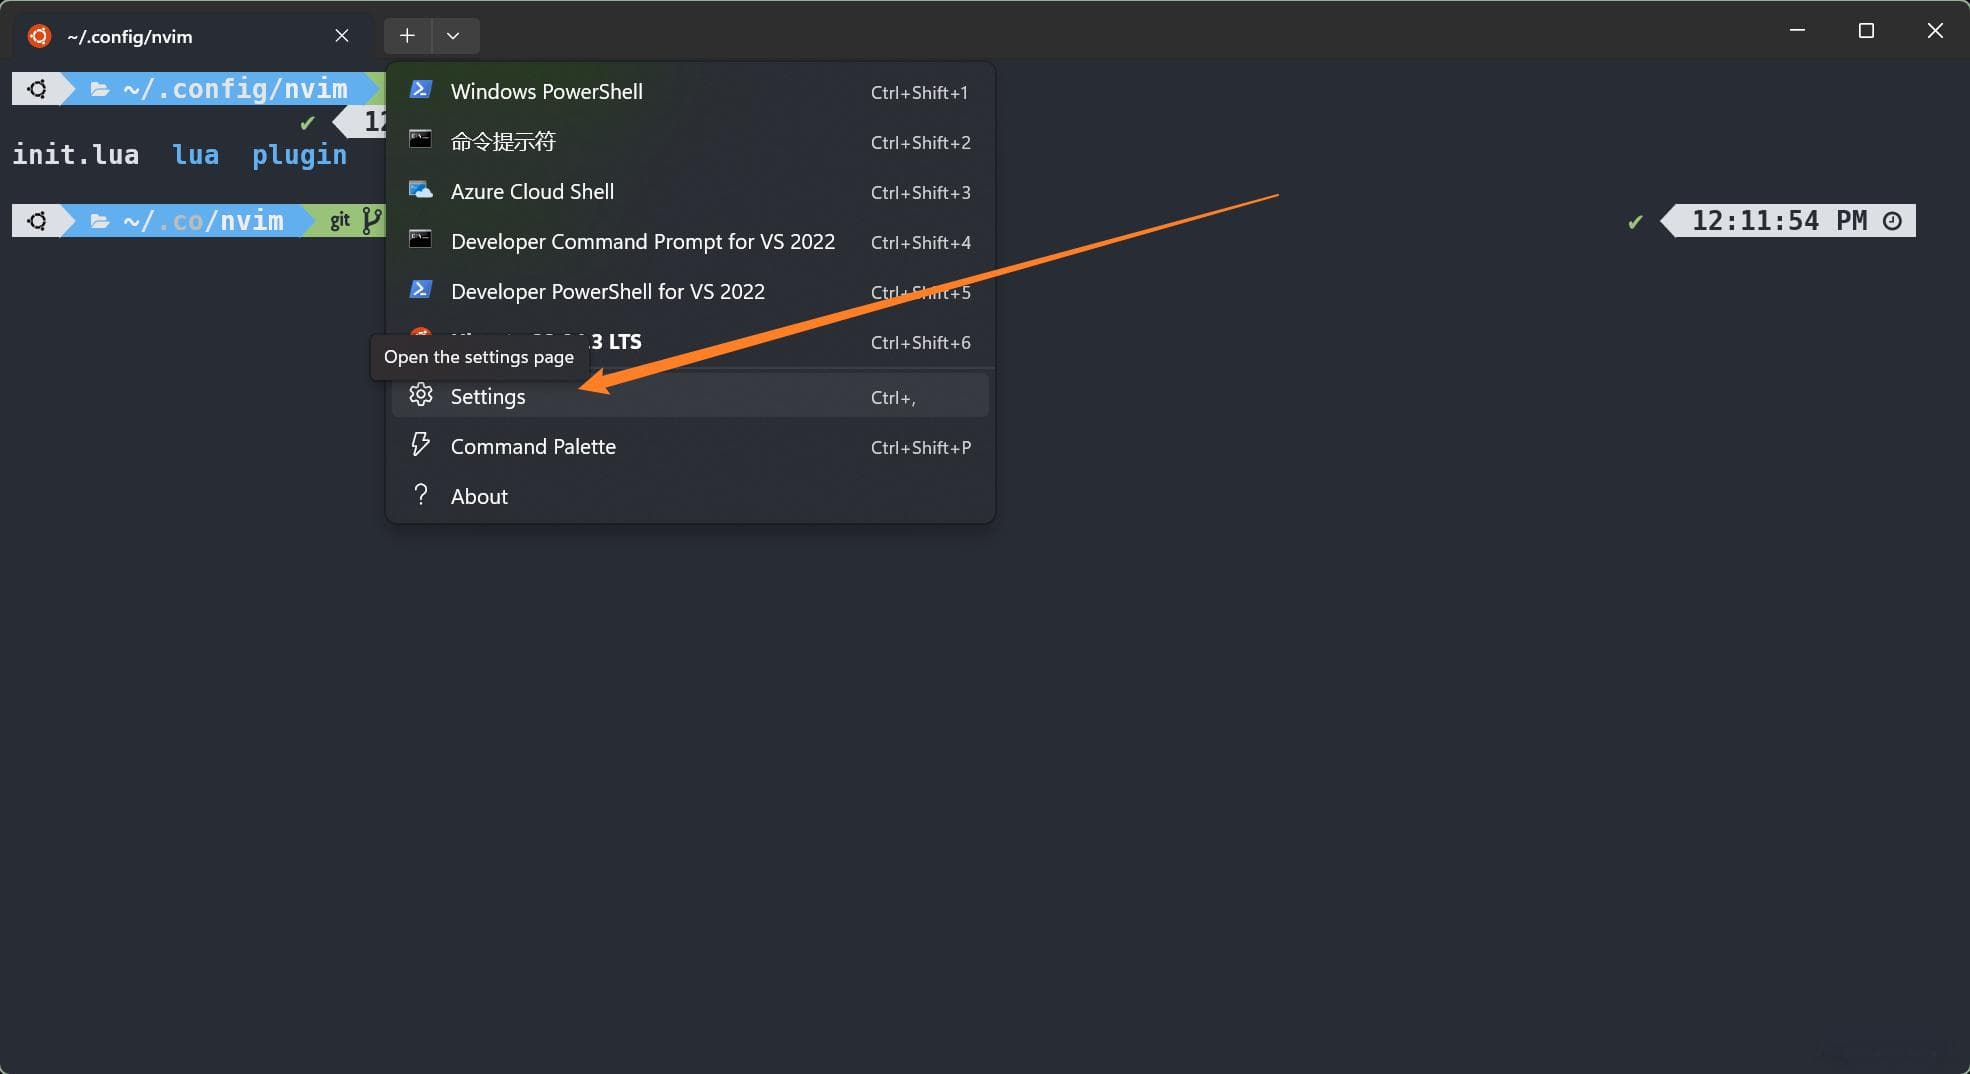
Task: Click the Ubuntu logo in first prompt
Action: (x=37, y=89)
